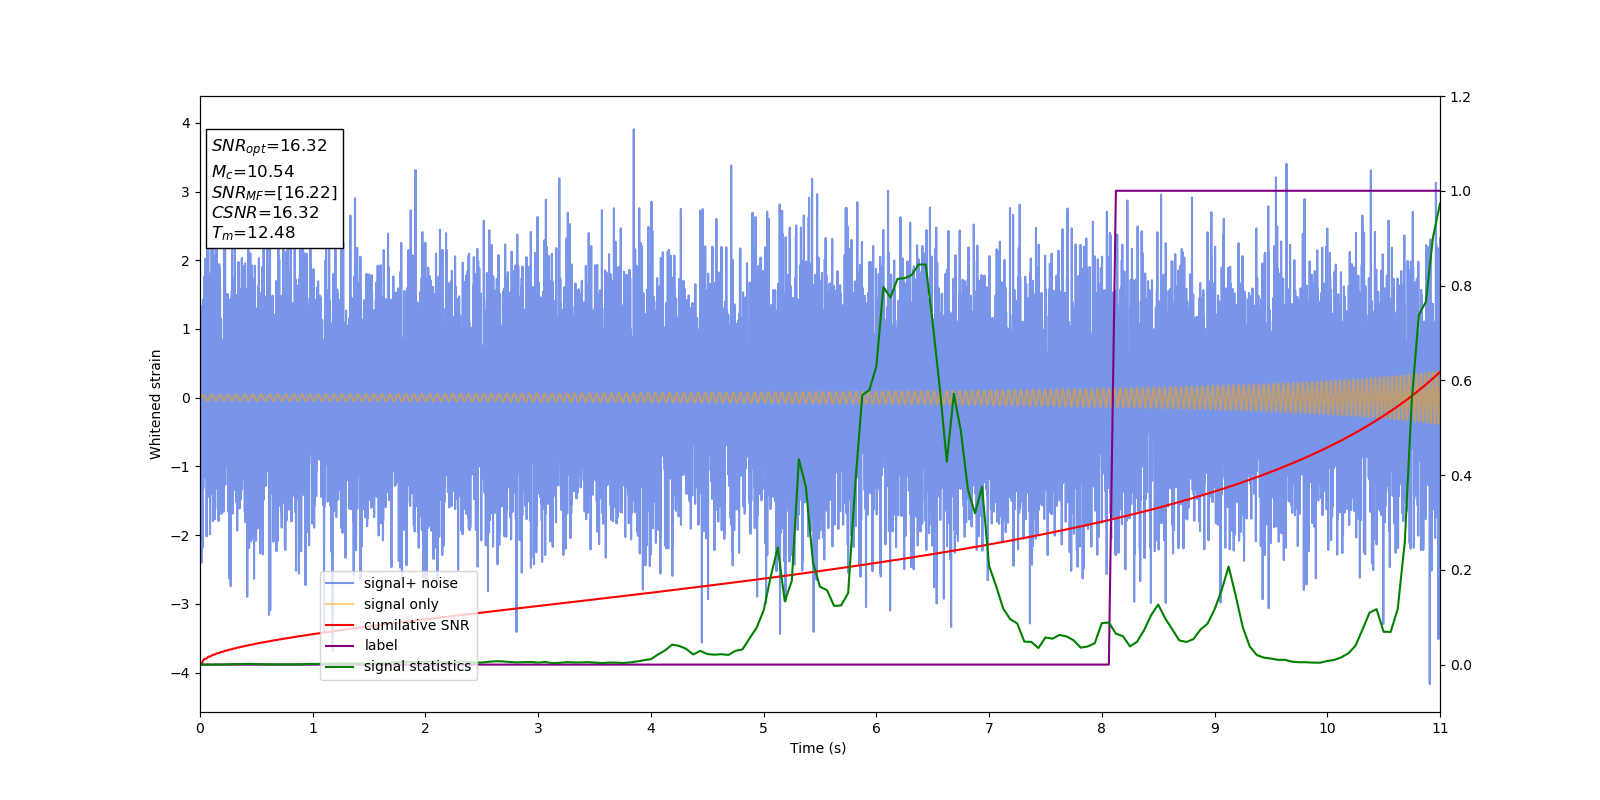Select the 0.2 tick label on the right axis
The width and height of the screenshot is (1600, 800).
pyautogui.click(x=1460, y=570)
